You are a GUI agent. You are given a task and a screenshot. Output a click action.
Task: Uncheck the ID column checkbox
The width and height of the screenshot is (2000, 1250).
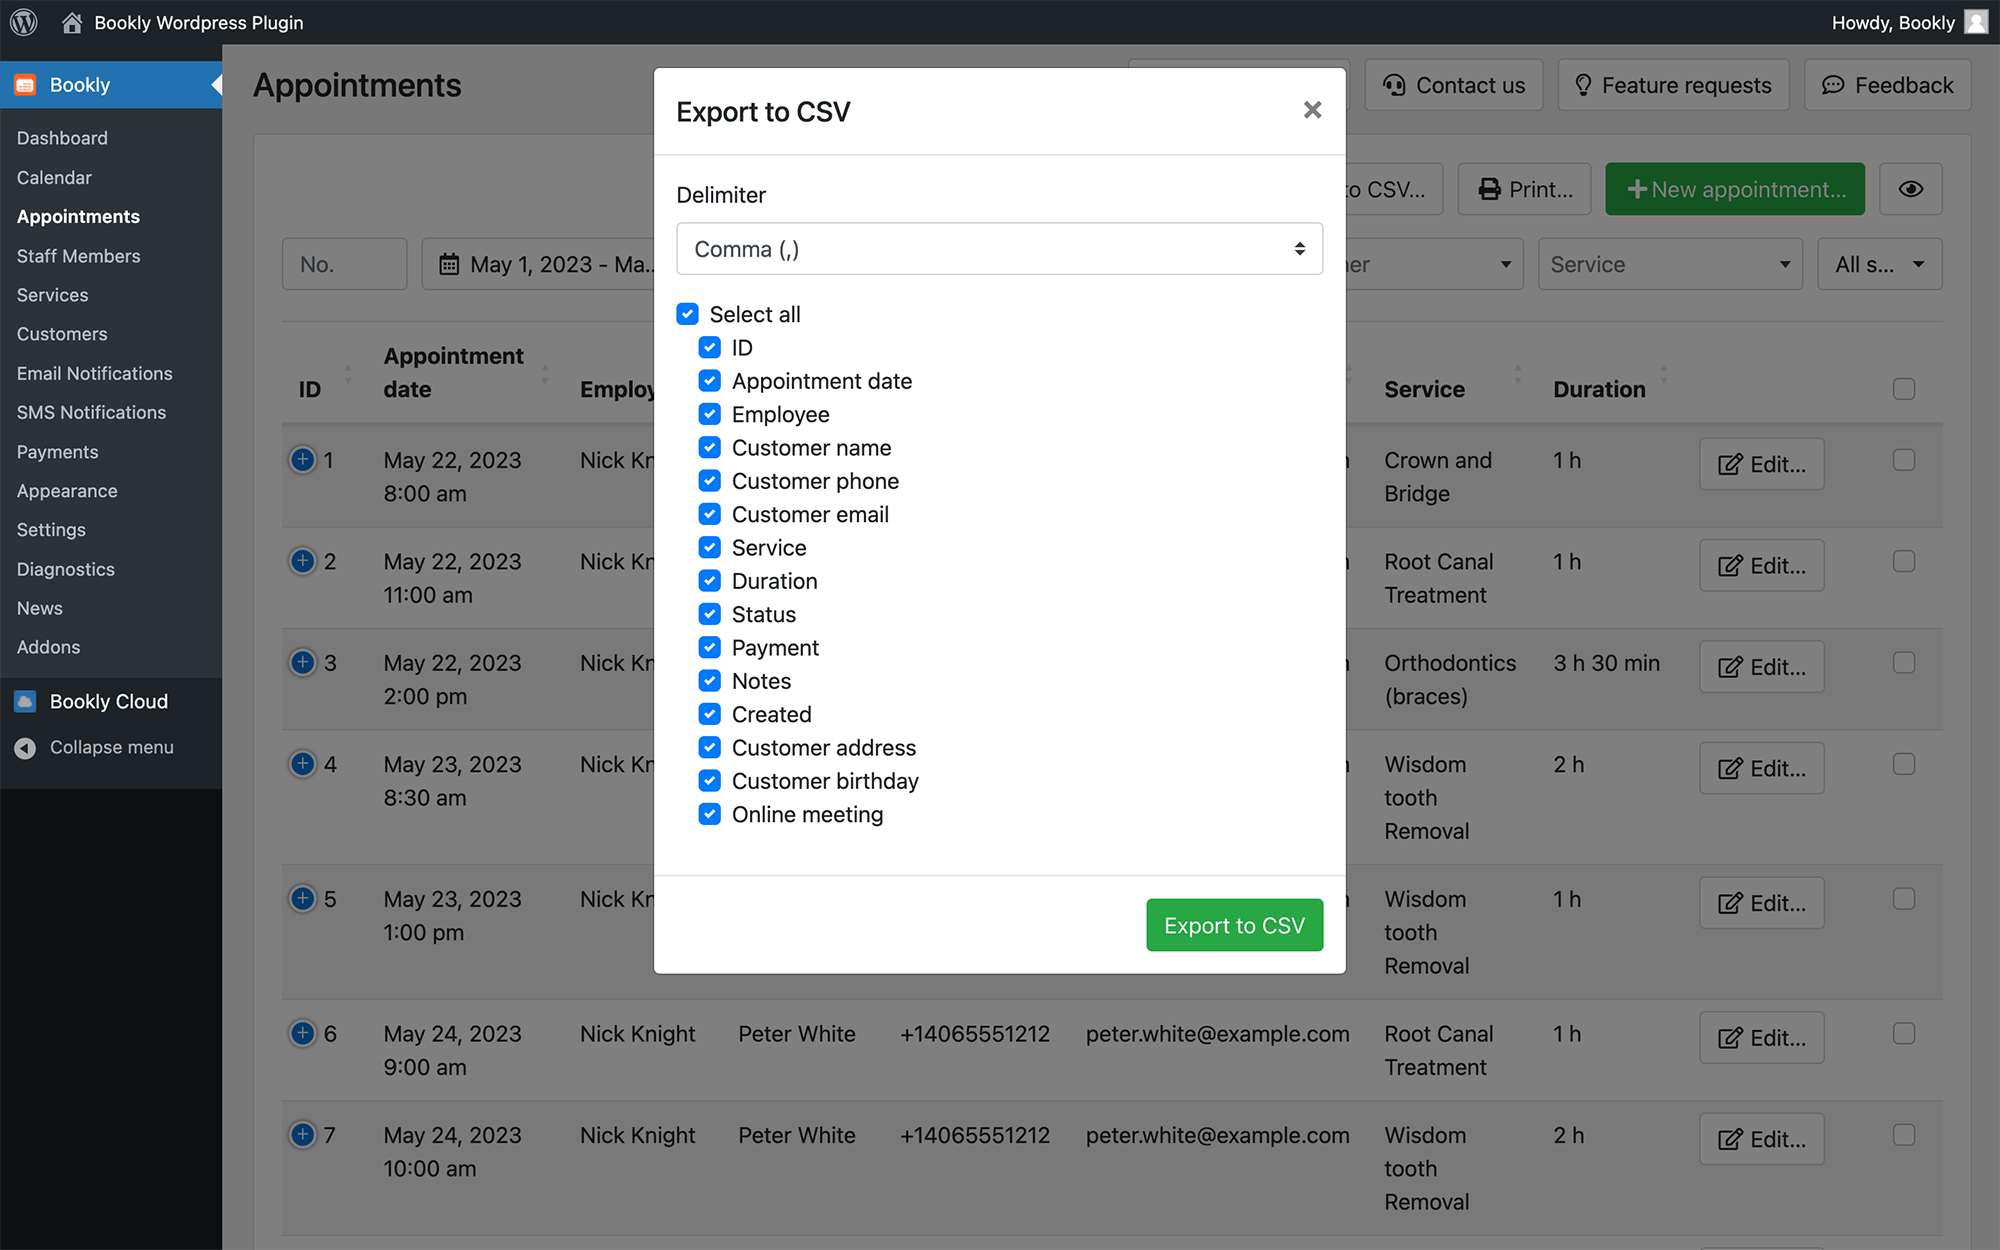(x=709, y=348)
